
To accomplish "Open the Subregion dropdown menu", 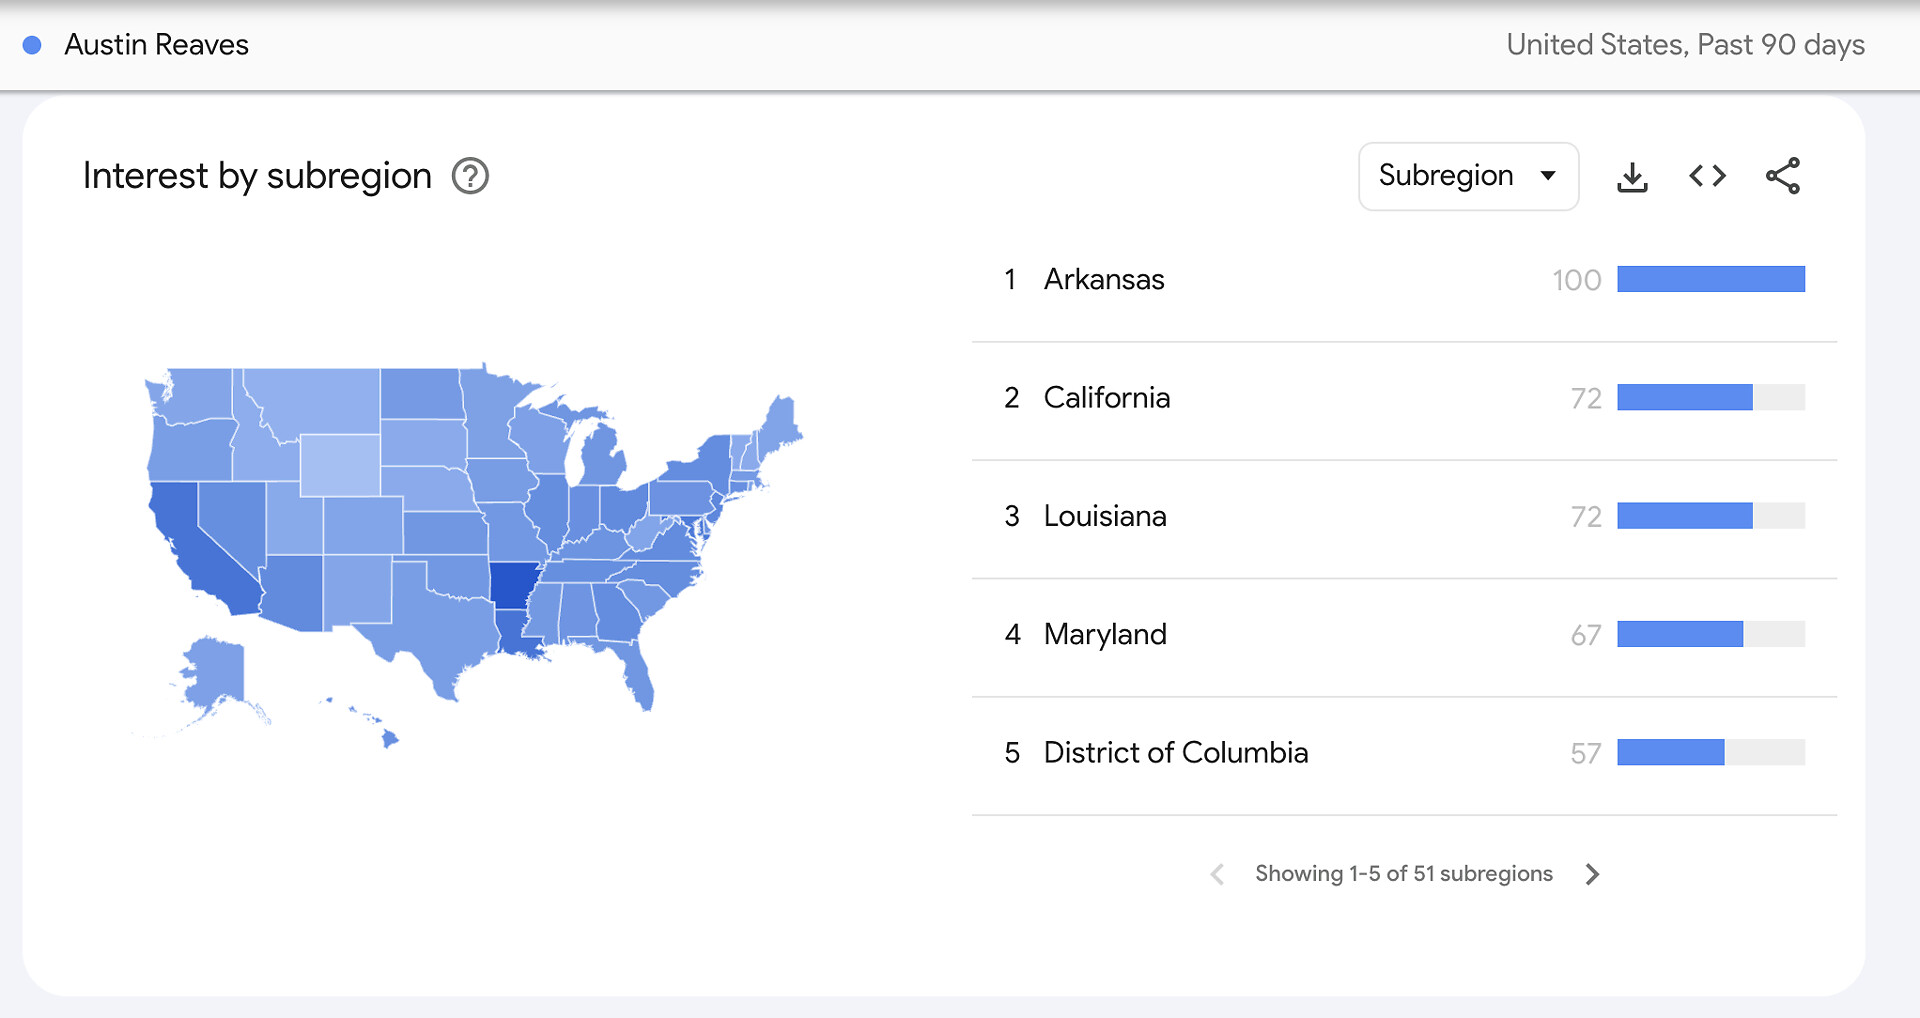I will point(1467,176).
